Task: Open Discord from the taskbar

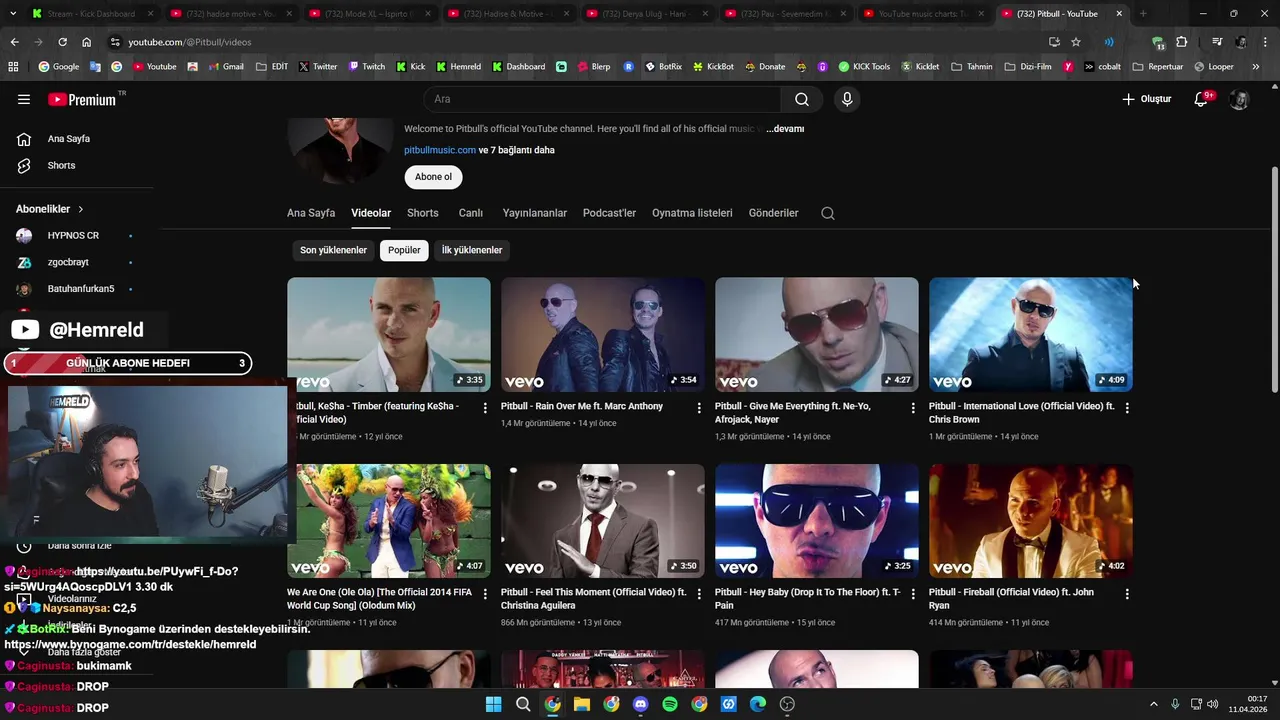Action: pos(641,704)
